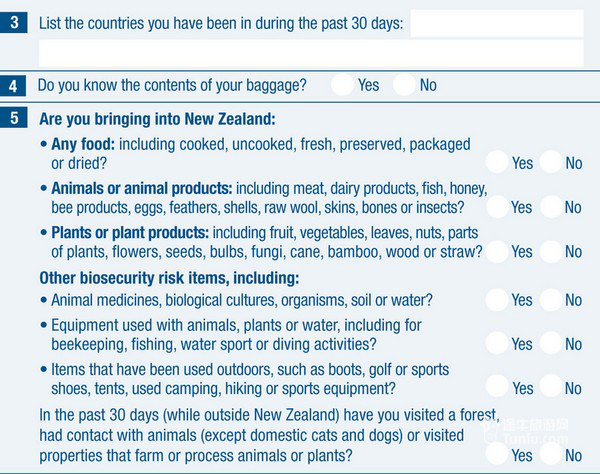The image size is (600, 474).
Task: Click the countries list field beside question 3
Action: click(497, 23)
